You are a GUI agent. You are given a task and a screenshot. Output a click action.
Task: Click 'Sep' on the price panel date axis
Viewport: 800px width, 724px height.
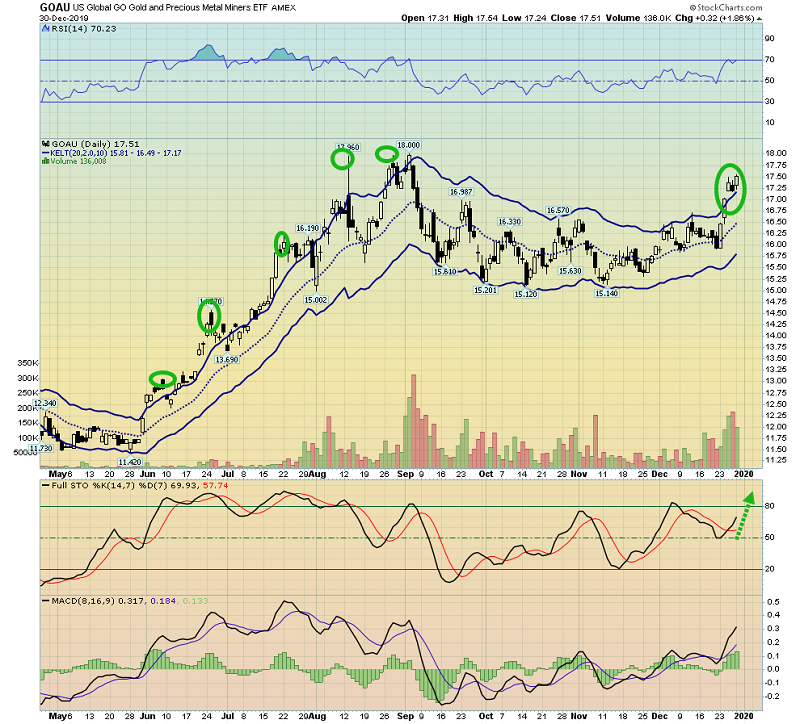coord(405,474)
